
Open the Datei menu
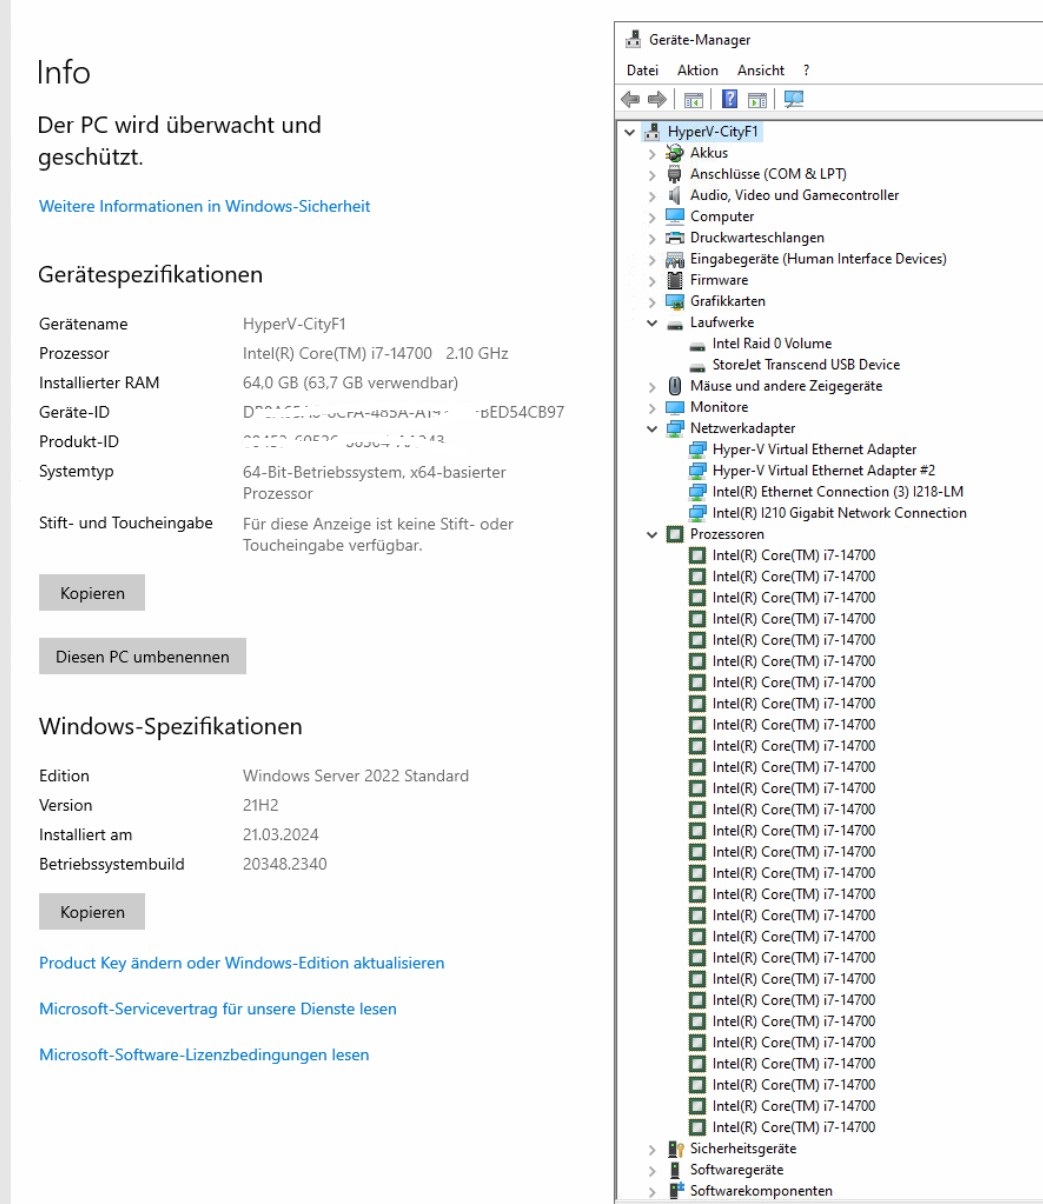(642, 70)
